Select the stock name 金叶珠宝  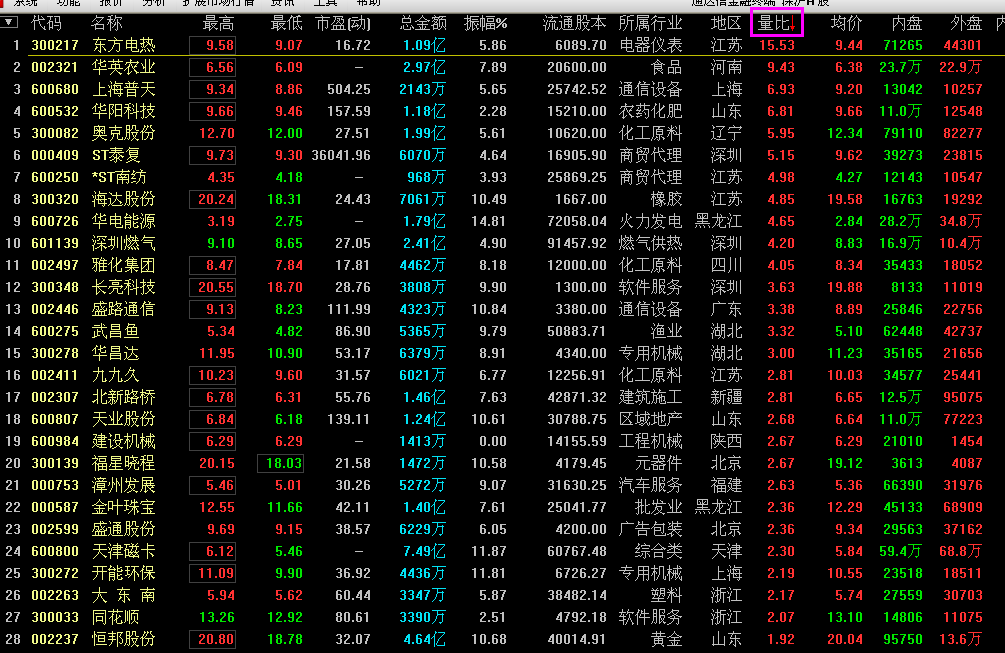pyautogui.click(x=124, y=508)
